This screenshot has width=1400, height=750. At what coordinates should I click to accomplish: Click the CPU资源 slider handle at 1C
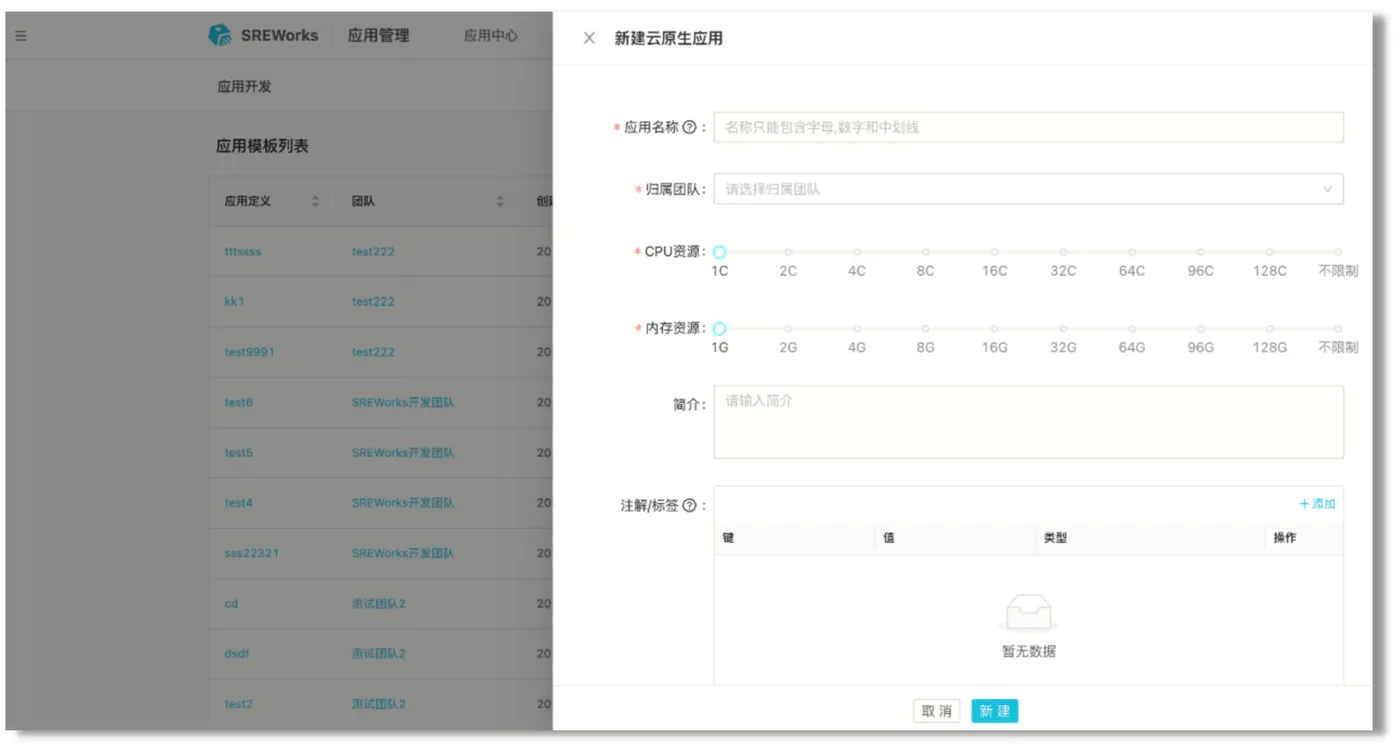click(720, 252)
